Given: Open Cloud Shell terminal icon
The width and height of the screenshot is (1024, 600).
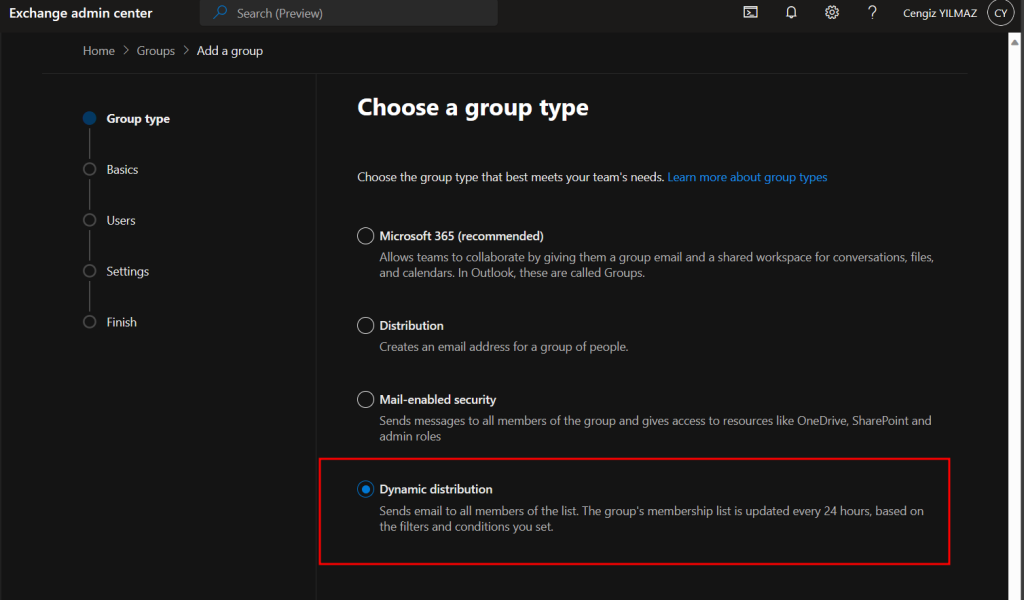Looking at the screenshot, I should click(750, 13).
